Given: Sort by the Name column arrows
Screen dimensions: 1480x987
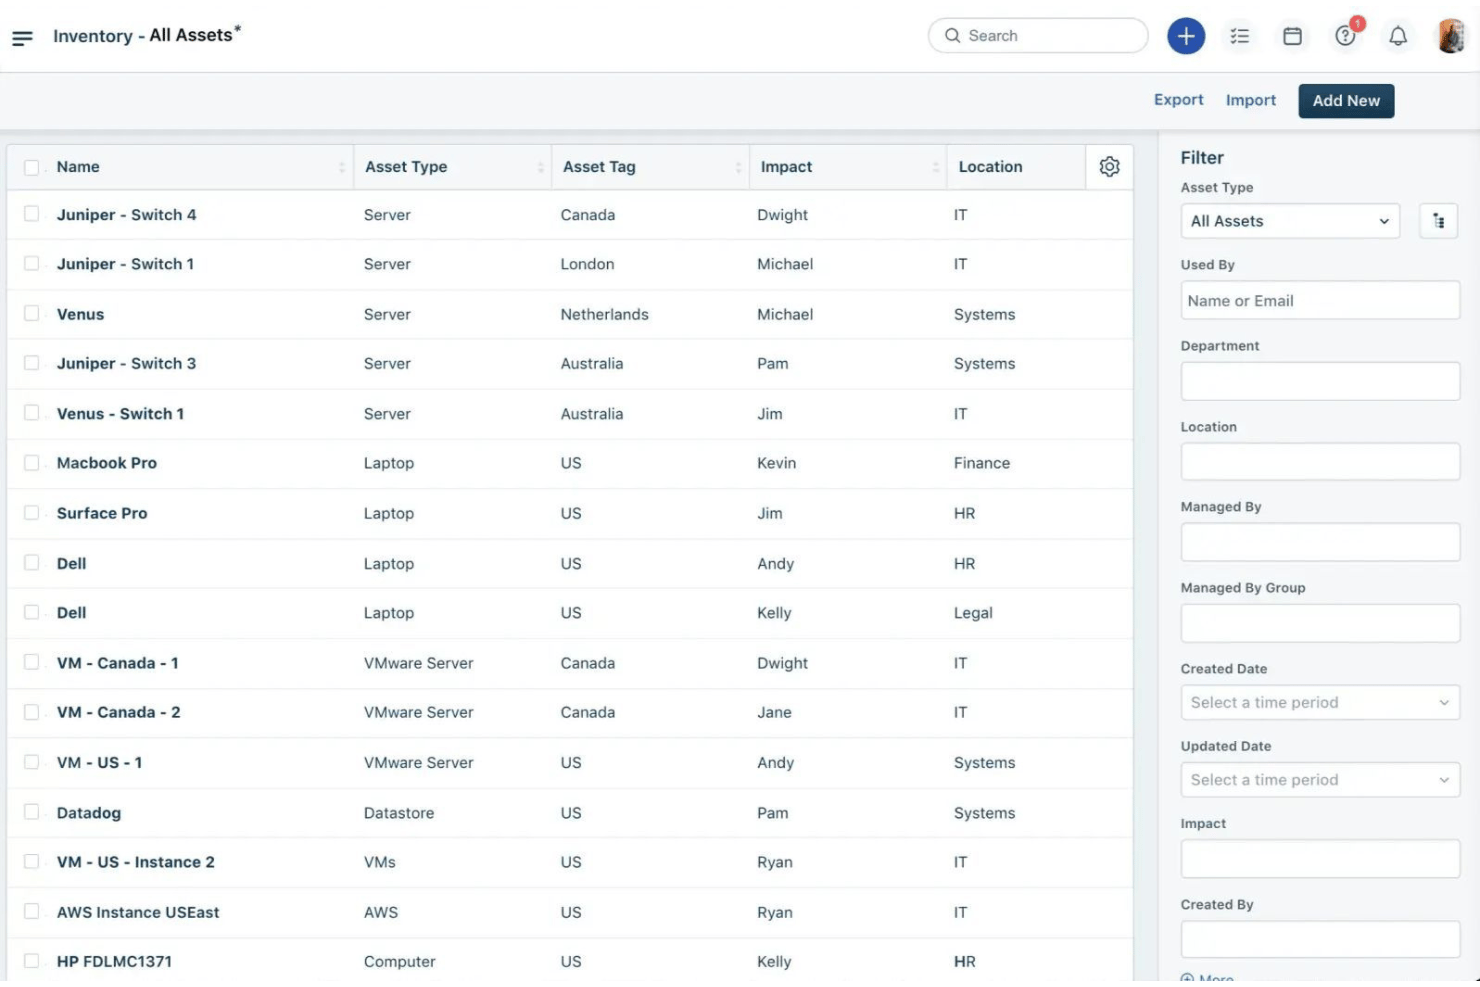Looking at the screenshot, I should tap(341, 168).
